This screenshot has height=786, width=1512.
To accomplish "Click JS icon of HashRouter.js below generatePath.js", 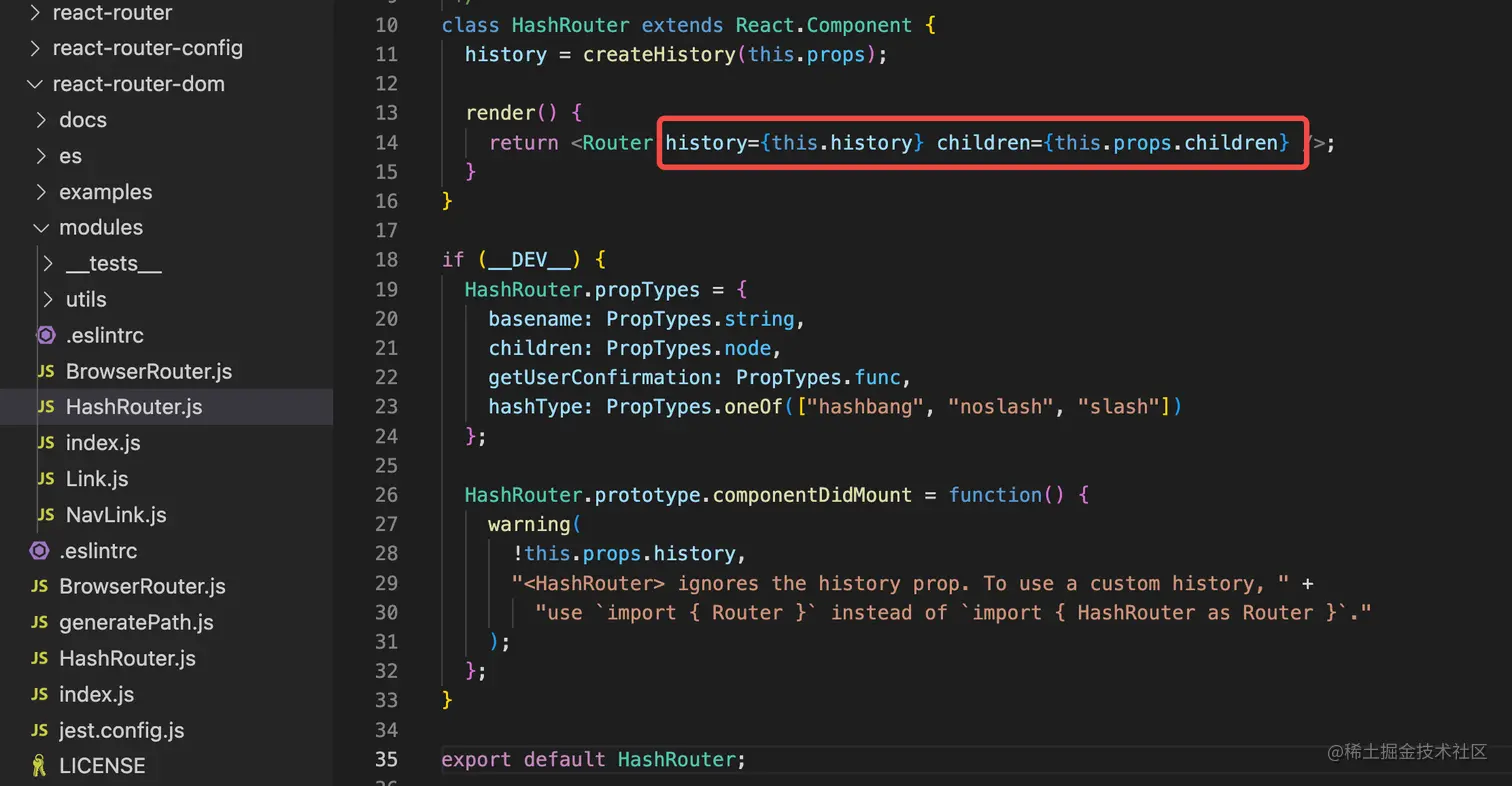I will [39, 658].
